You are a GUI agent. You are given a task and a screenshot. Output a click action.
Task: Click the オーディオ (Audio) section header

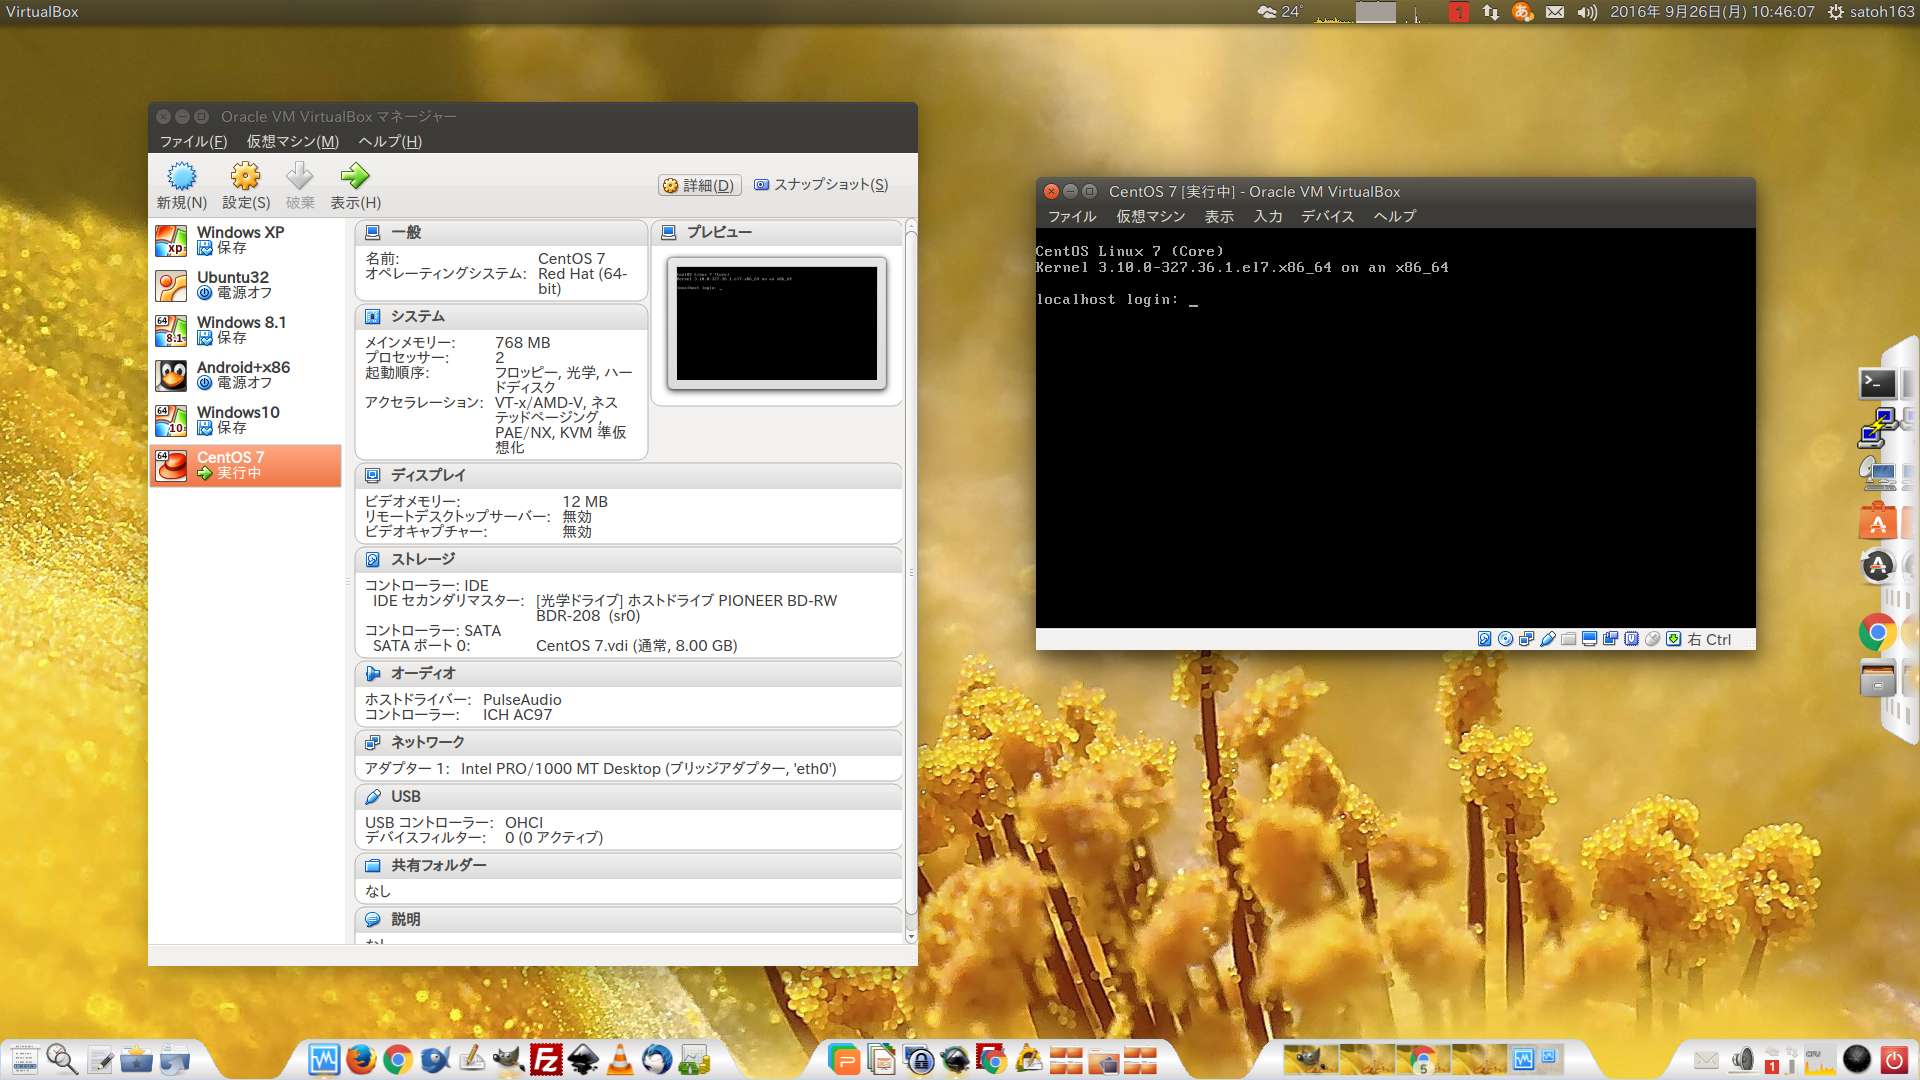point(628,673)
